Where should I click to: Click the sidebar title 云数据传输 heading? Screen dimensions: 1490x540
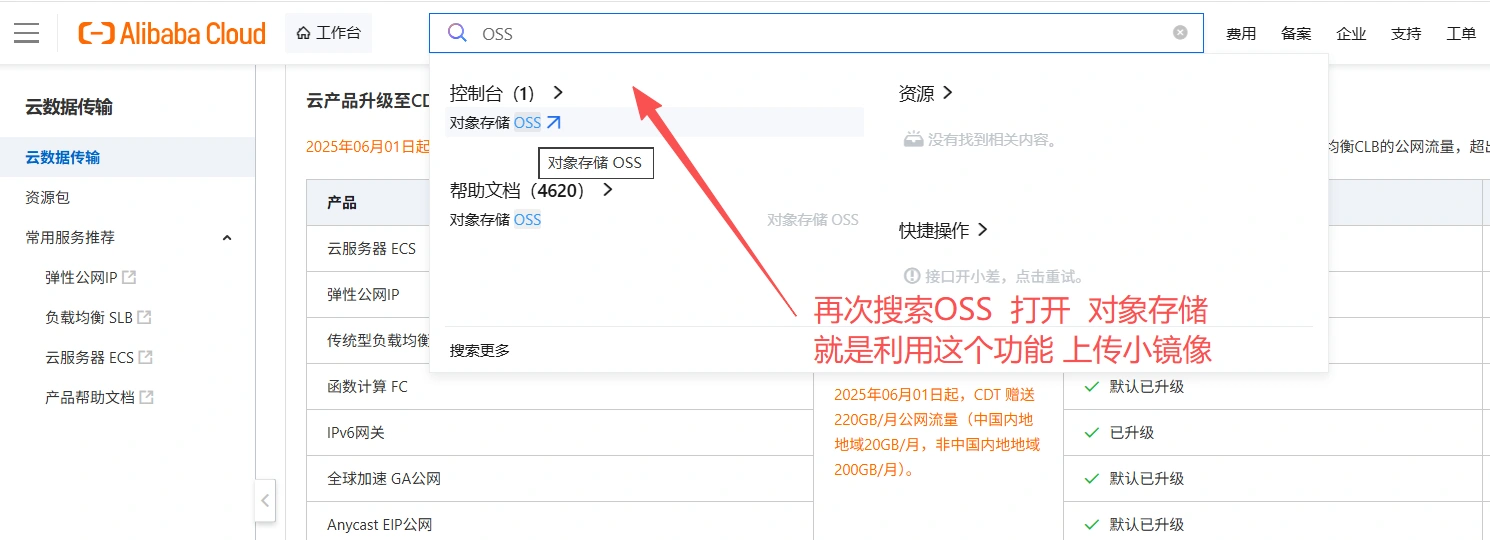click(x=69, y=107)
